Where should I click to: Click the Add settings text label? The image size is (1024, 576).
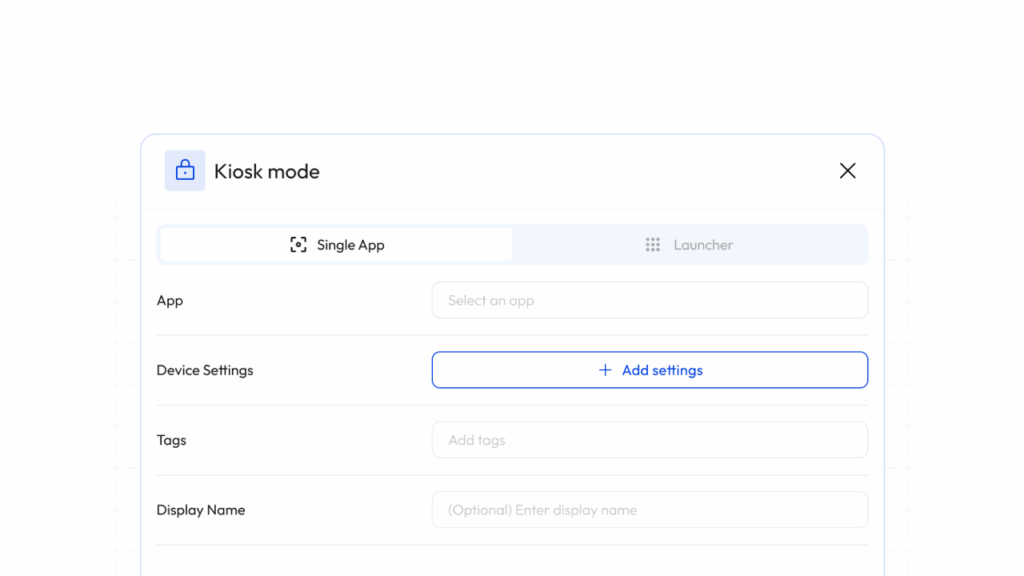[662, 370]
